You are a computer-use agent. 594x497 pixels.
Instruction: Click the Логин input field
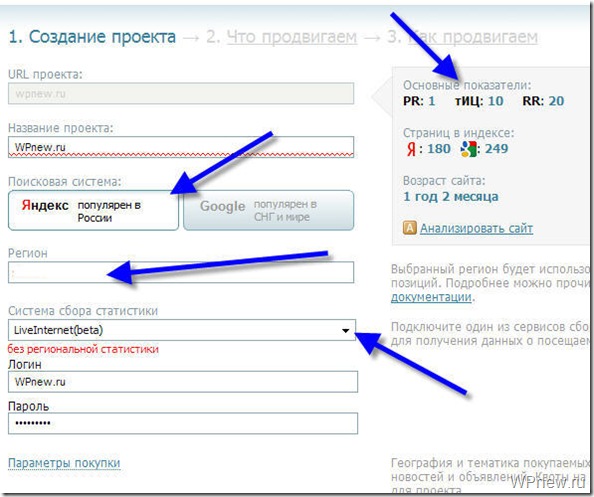pos(183,381)
